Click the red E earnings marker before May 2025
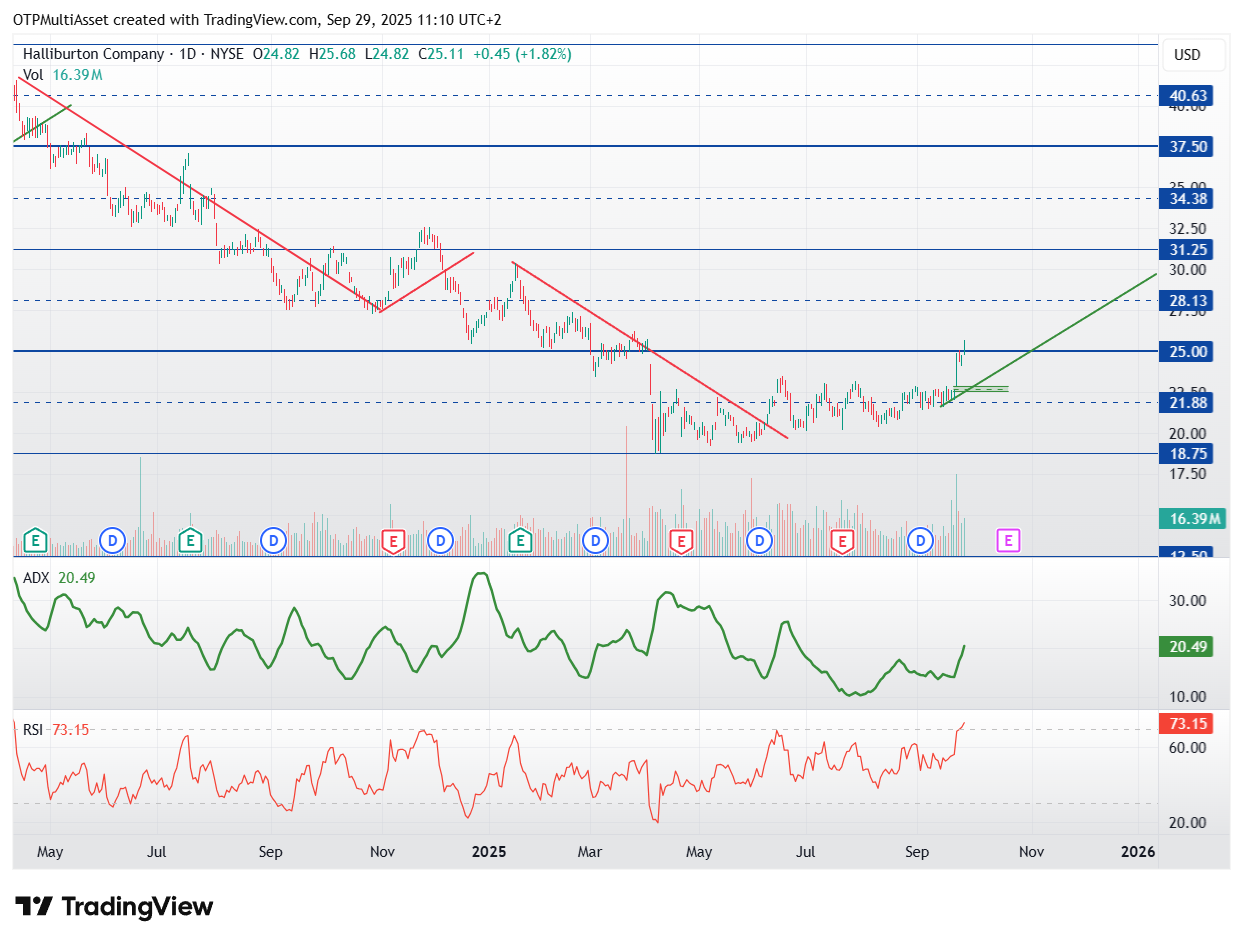Screen dimensions: 1243x944 [681, 541]
